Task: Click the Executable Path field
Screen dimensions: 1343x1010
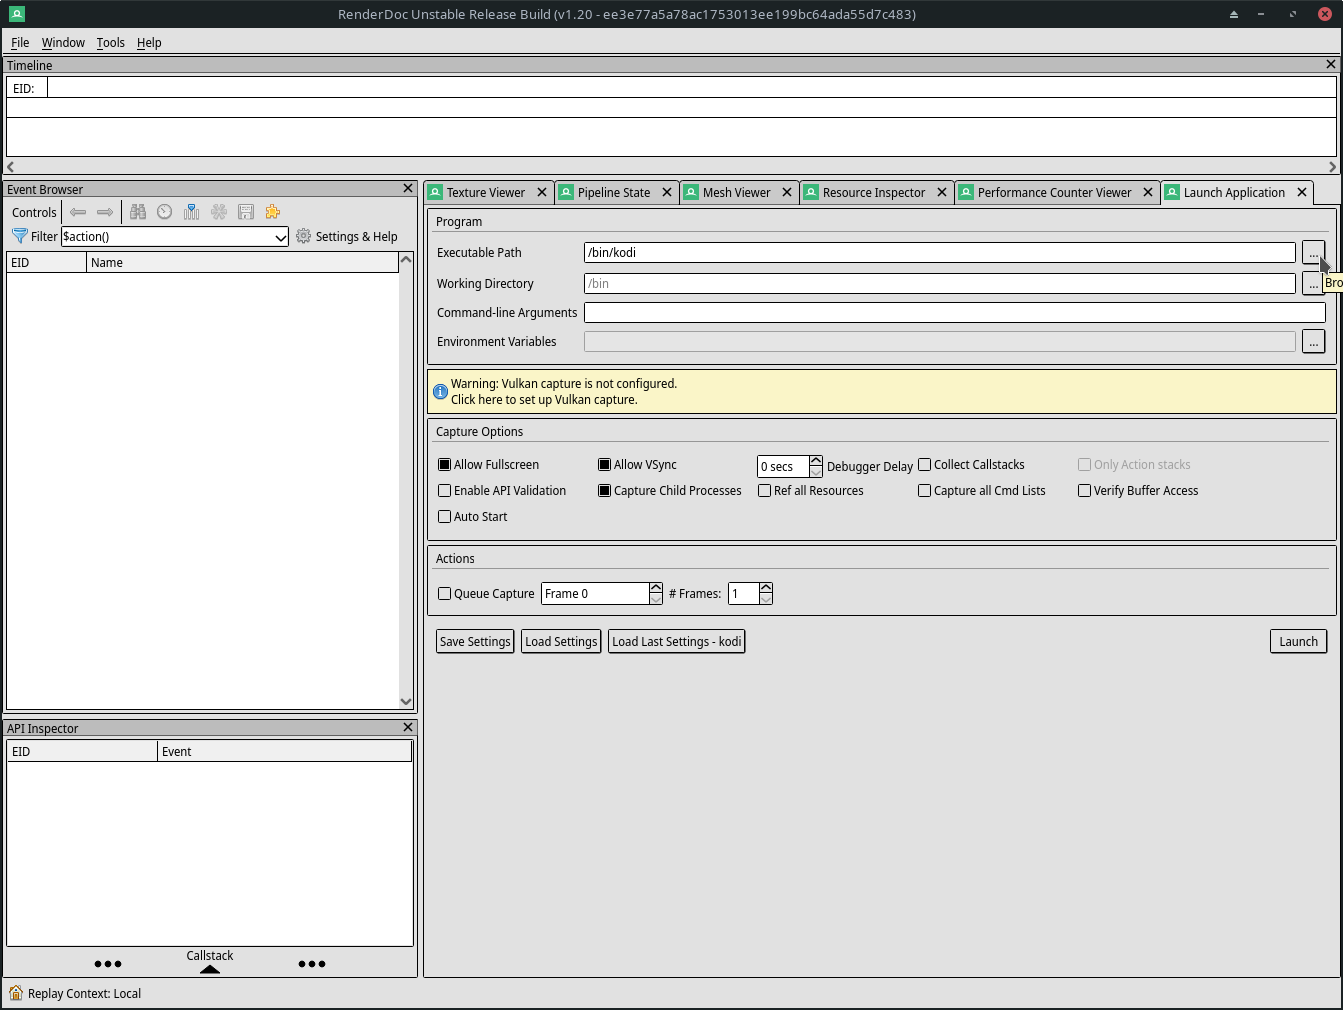Action: click(x=939, y=253)
